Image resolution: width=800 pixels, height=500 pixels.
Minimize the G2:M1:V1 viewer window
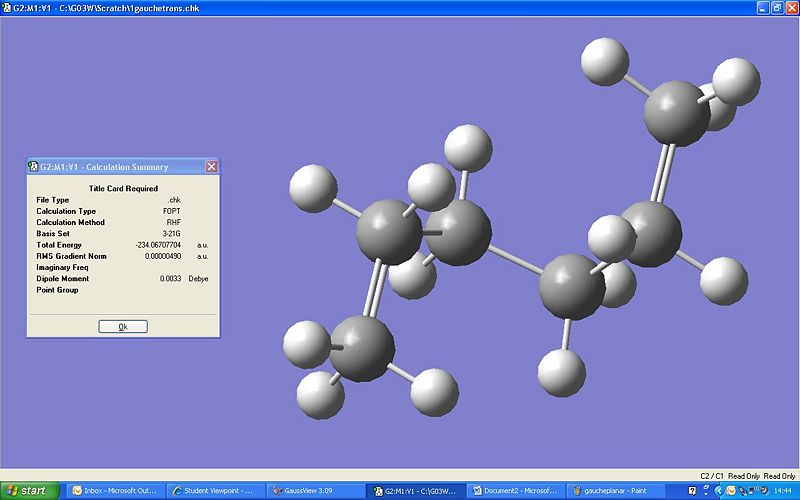pyautogui.click(x=761, y=6)
